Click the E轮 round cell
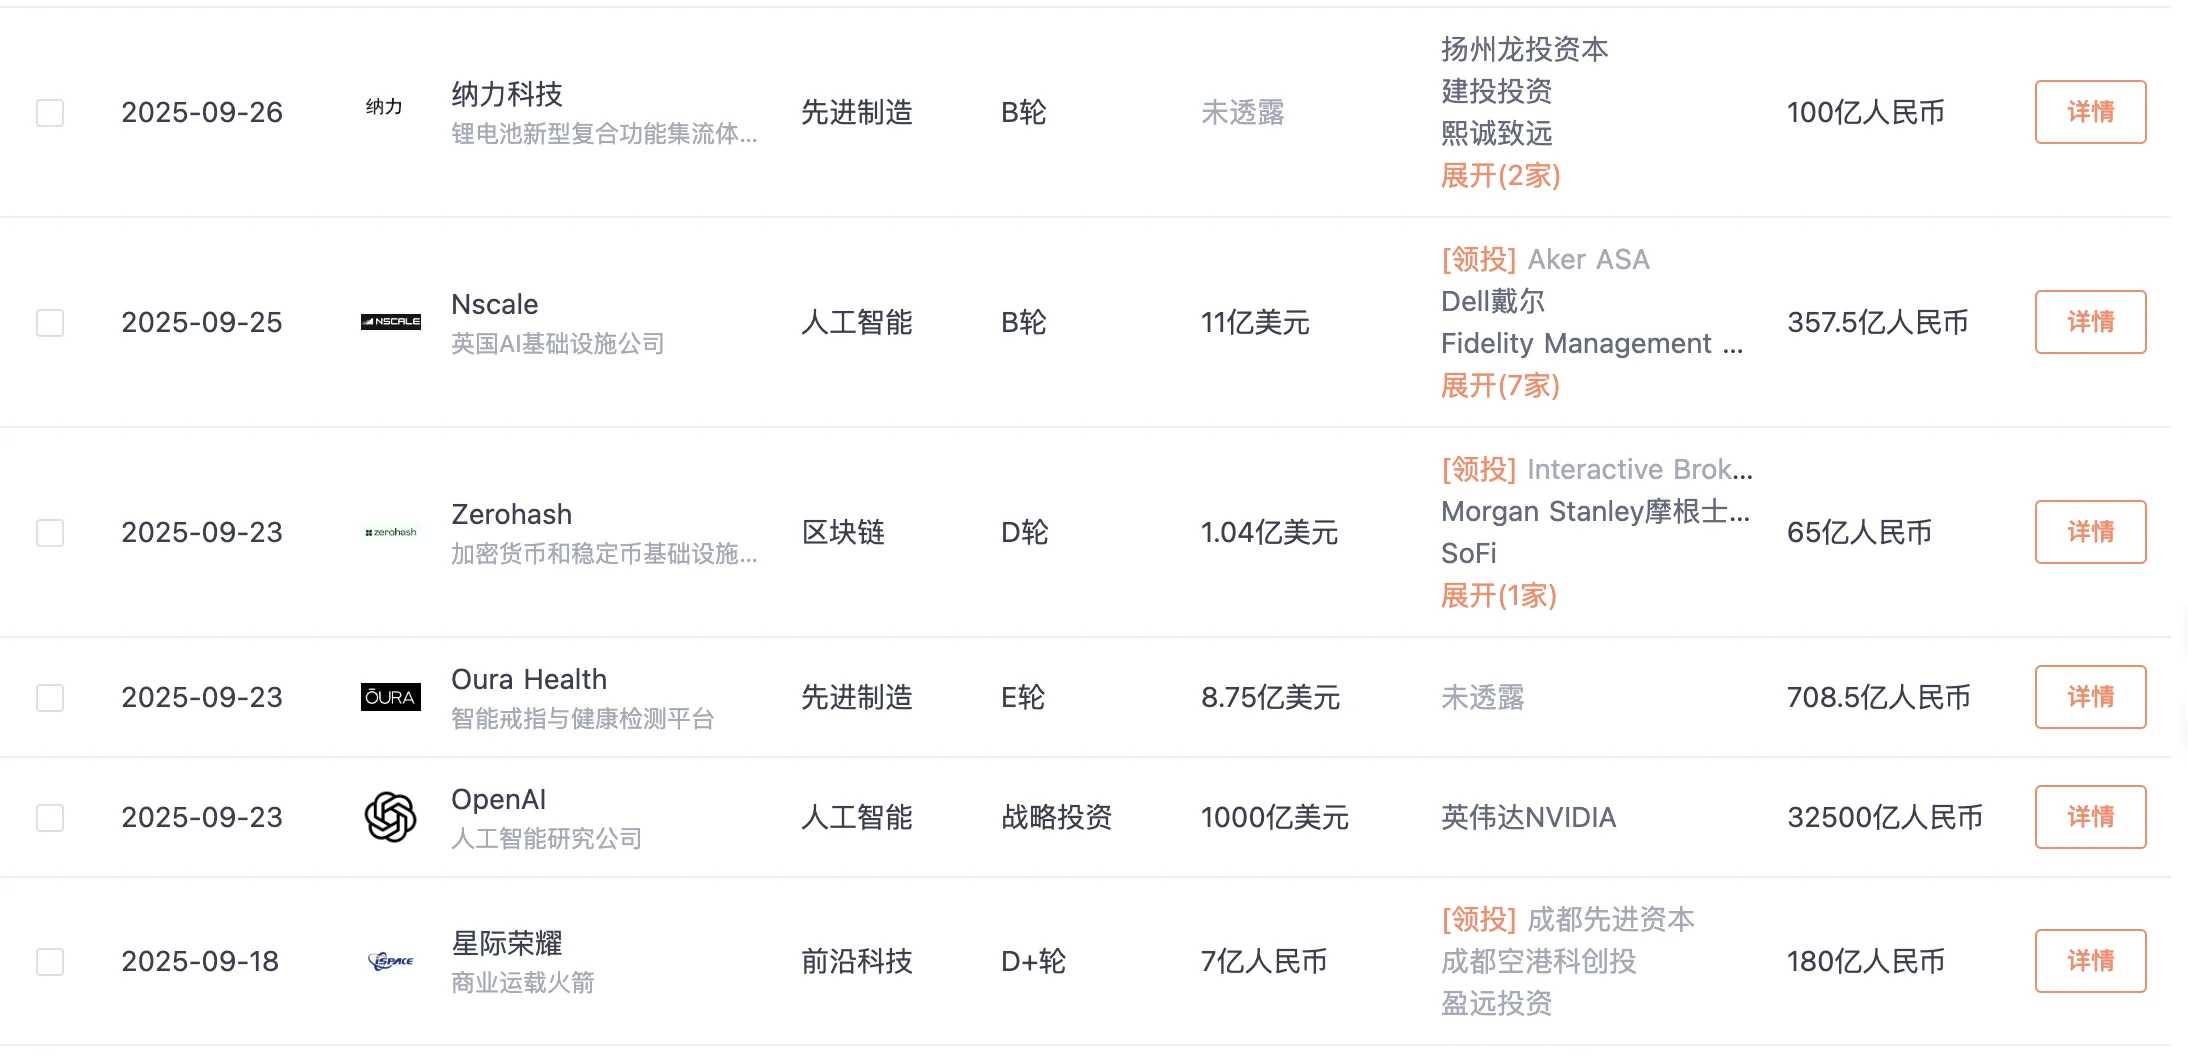Viewport: 2188px width, 1056px height. click(1023, 698)
